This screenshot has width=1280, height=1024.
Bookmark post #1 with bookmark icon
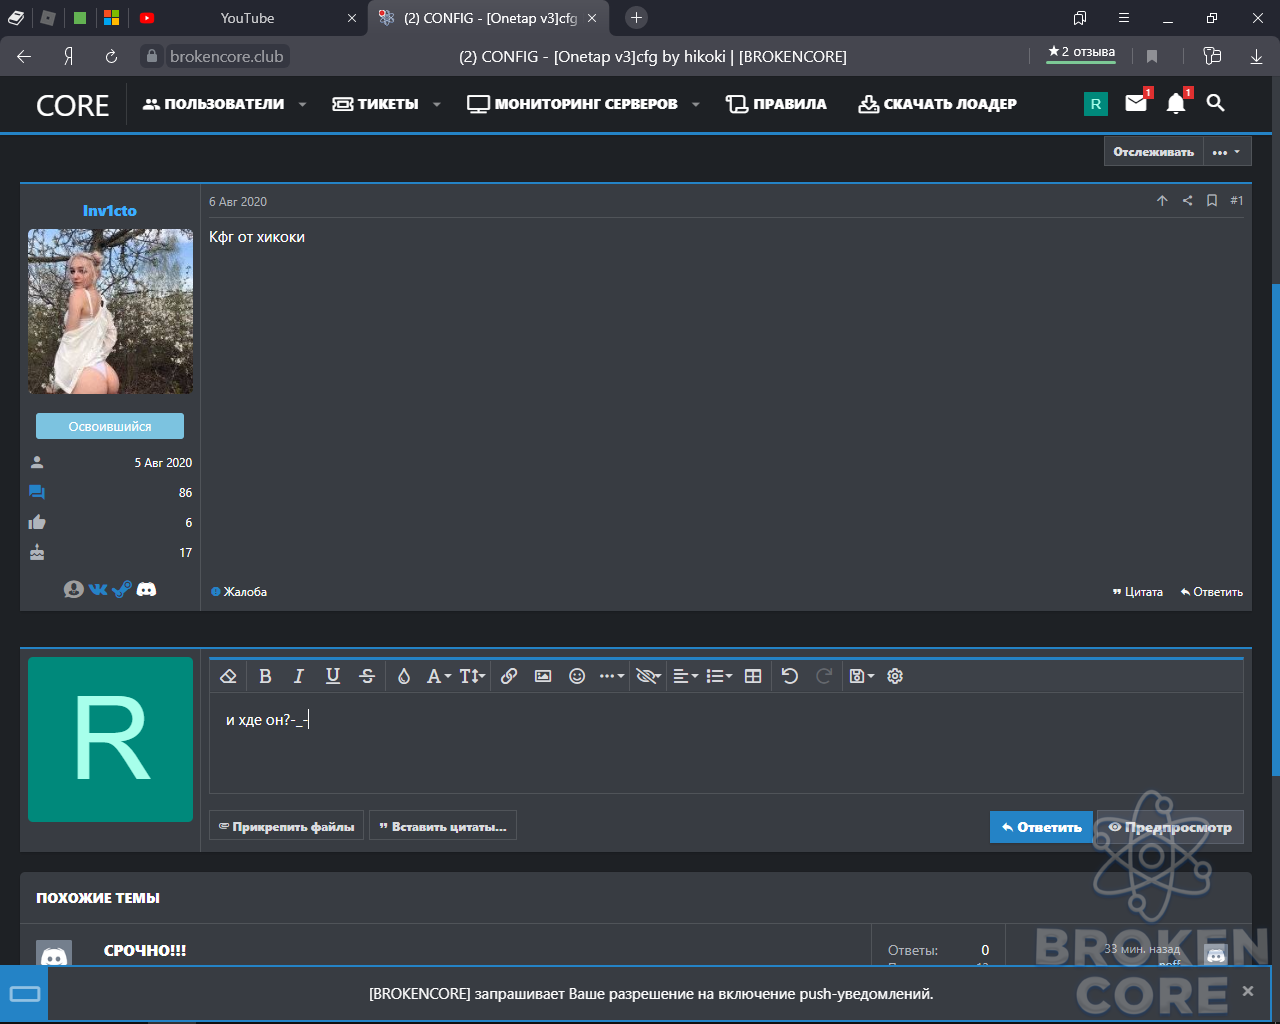1211,201
